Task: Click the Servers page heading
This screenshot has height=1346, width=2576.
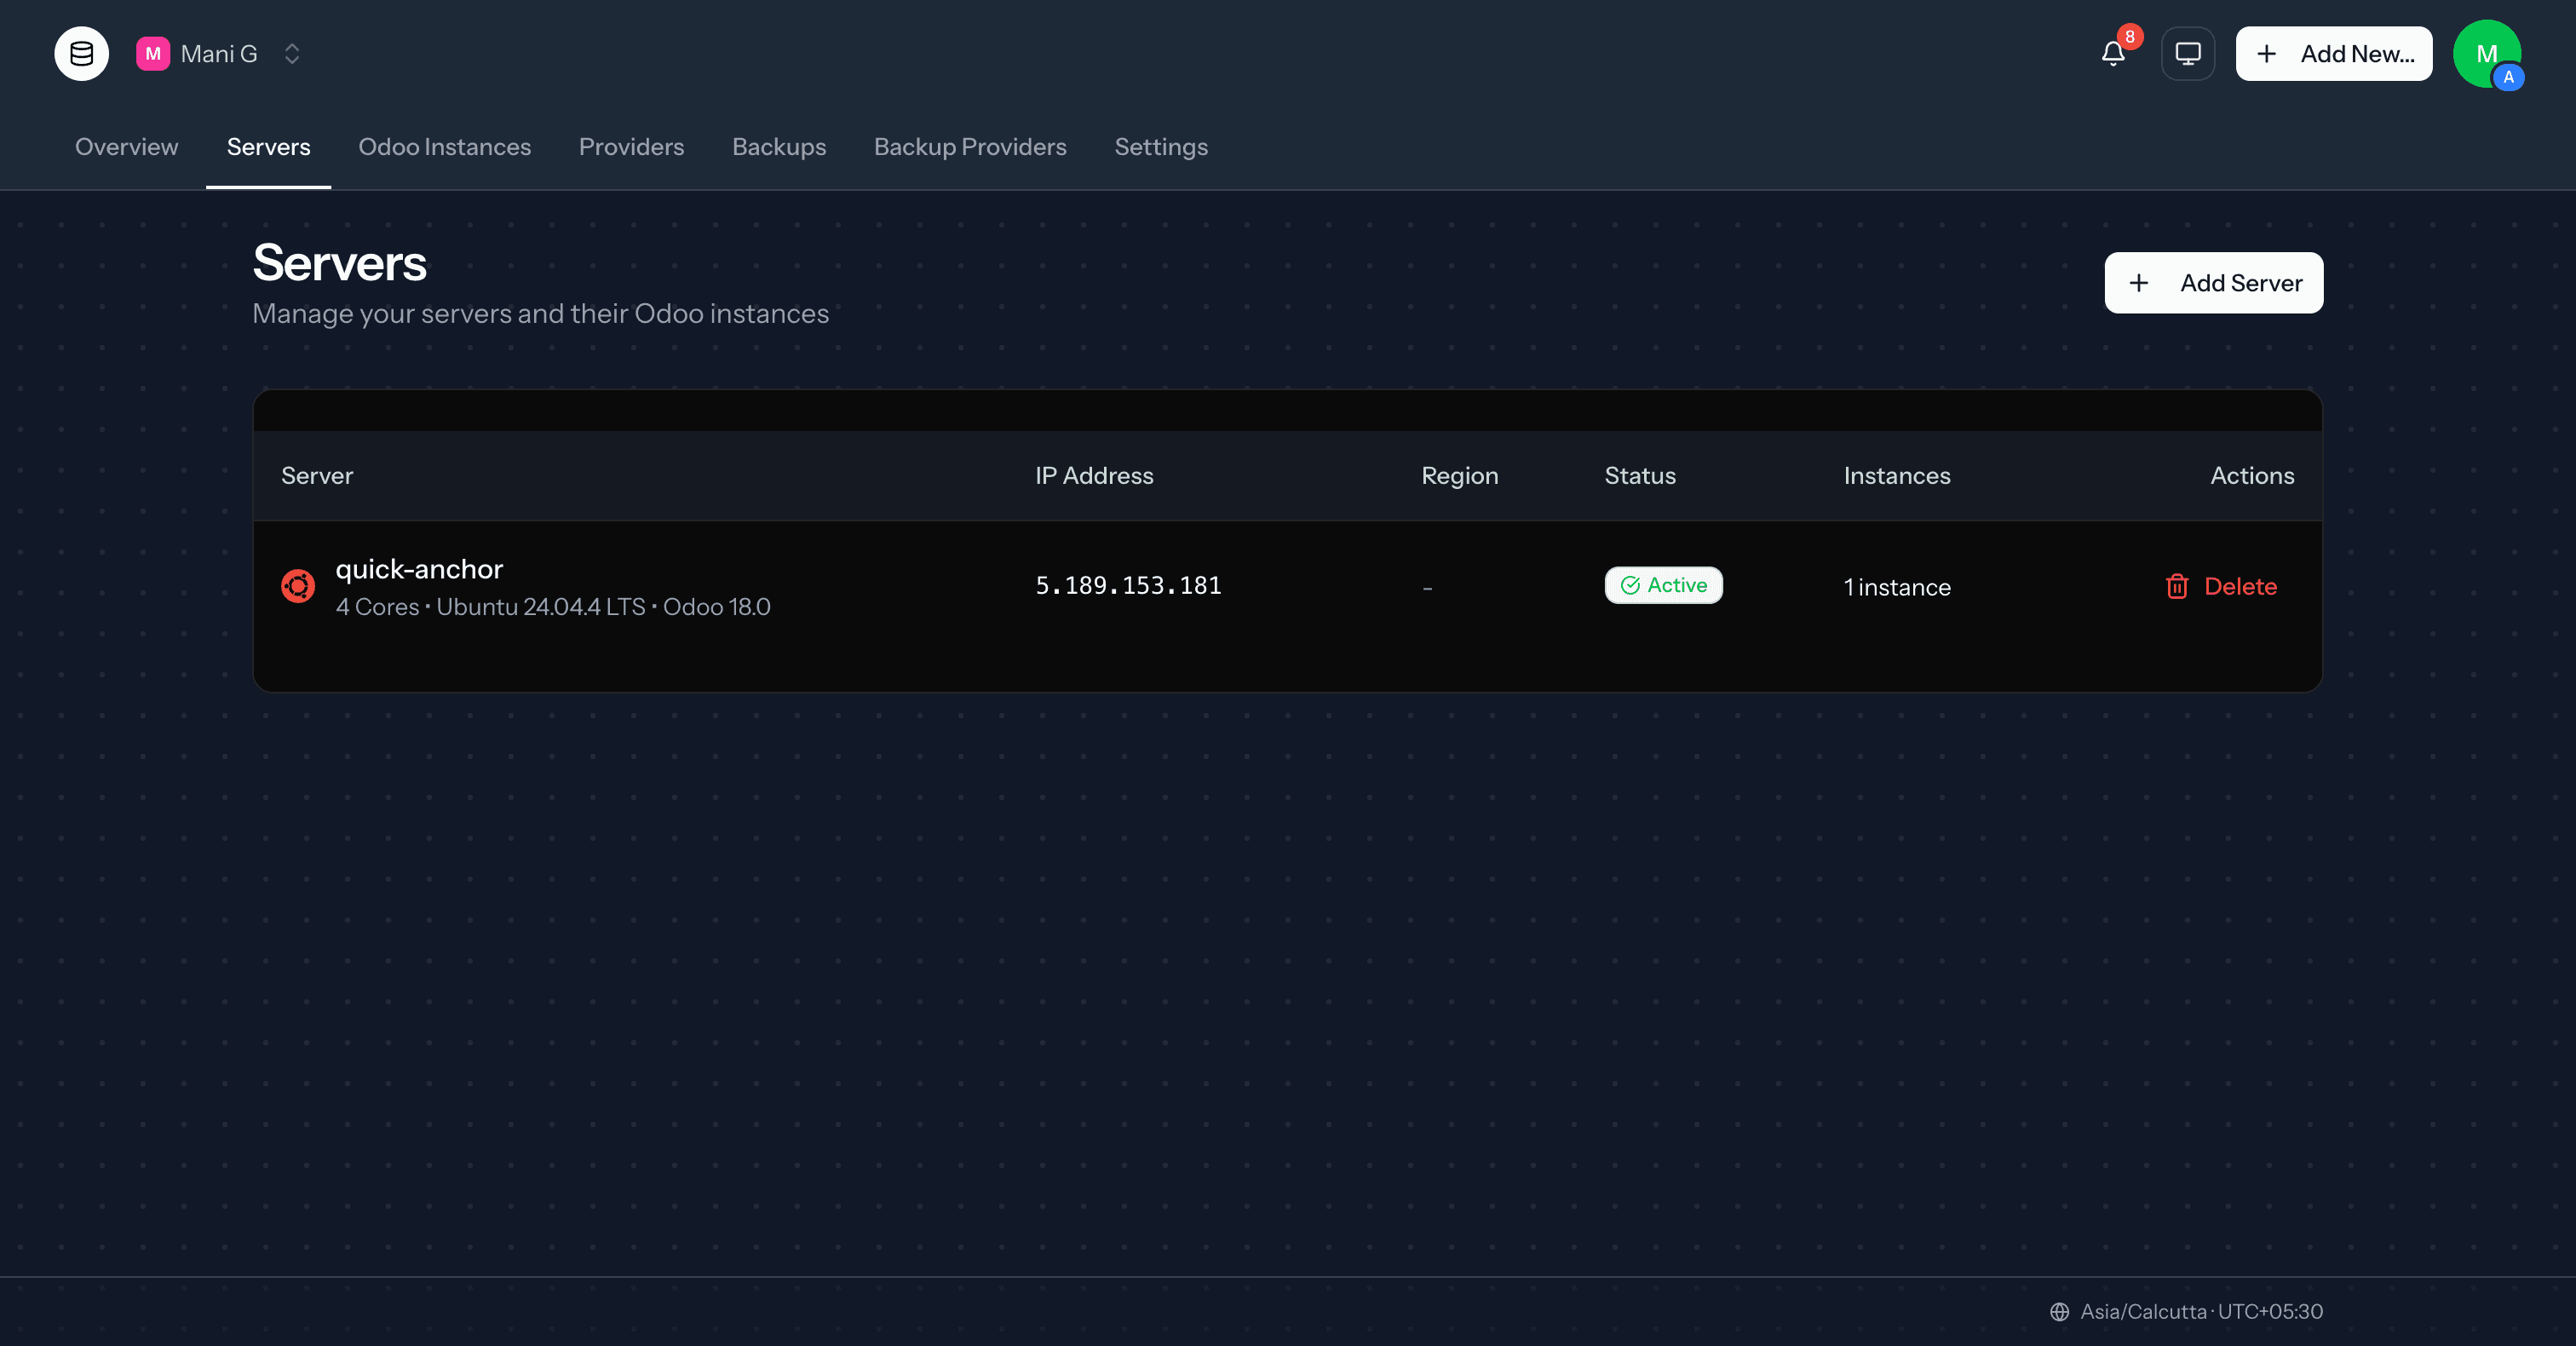Action: [x=340, y=263]
